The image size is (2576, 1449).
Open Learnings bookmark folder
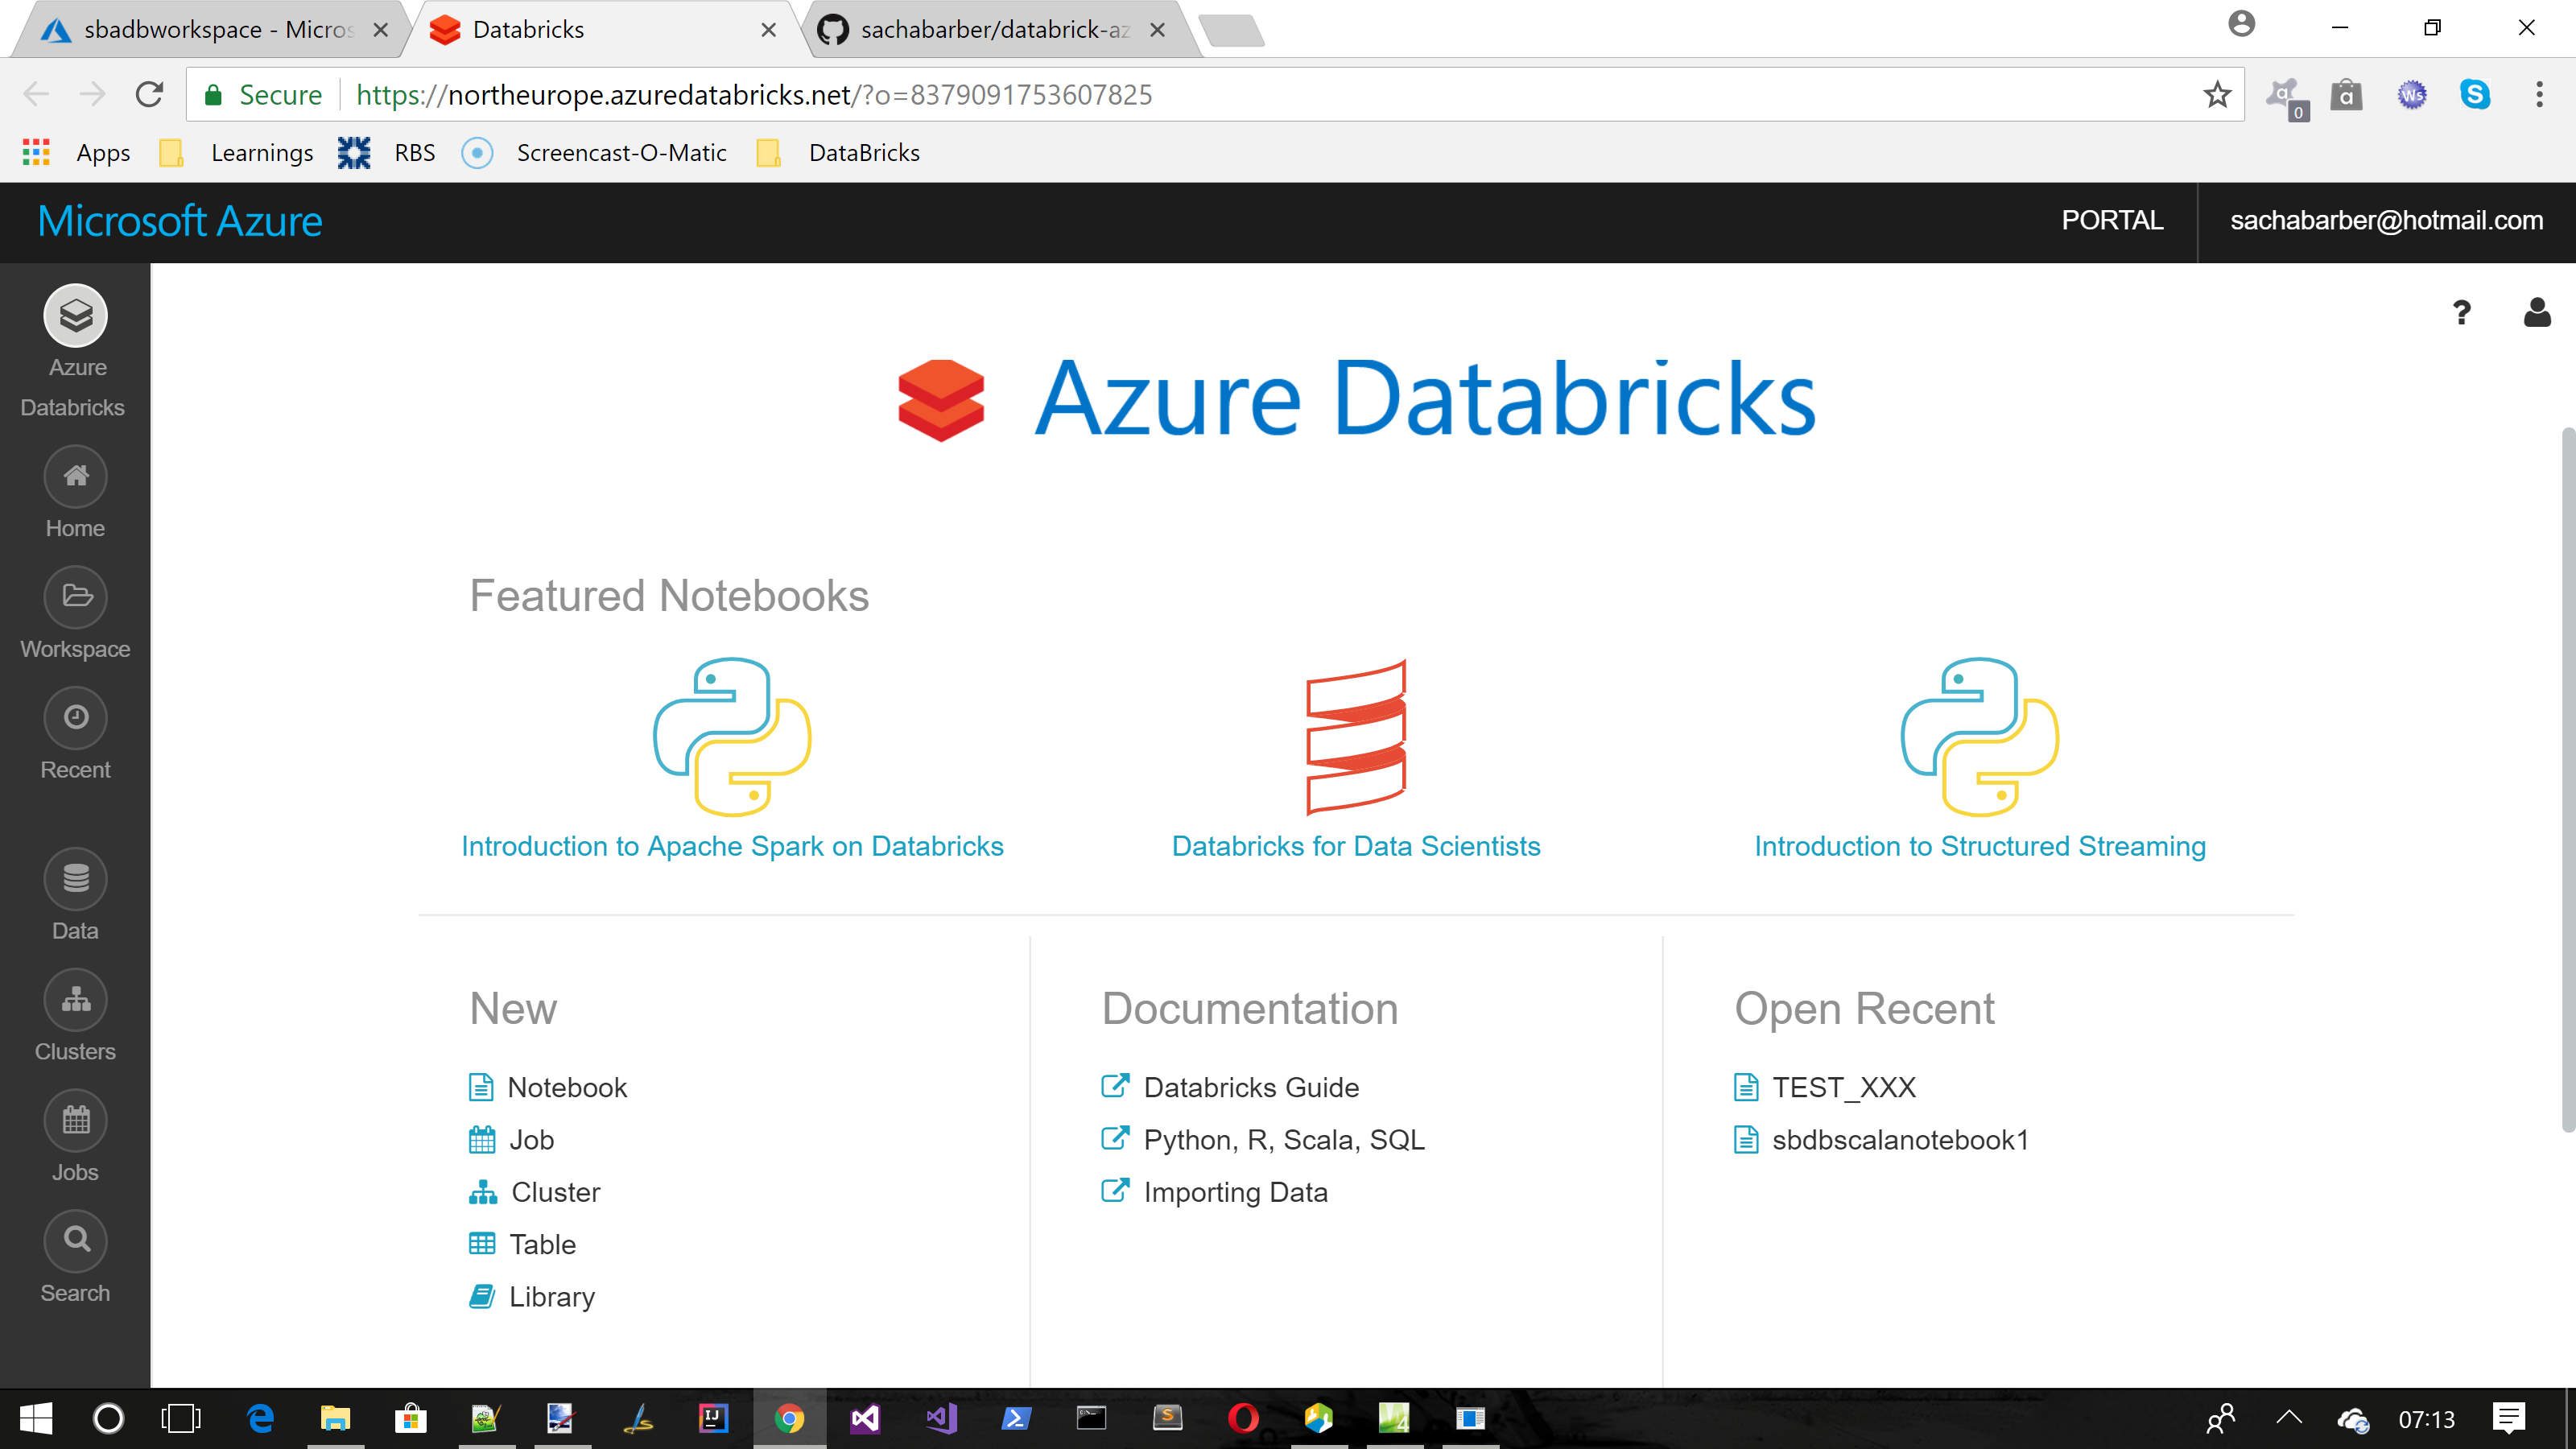point(237,152)
